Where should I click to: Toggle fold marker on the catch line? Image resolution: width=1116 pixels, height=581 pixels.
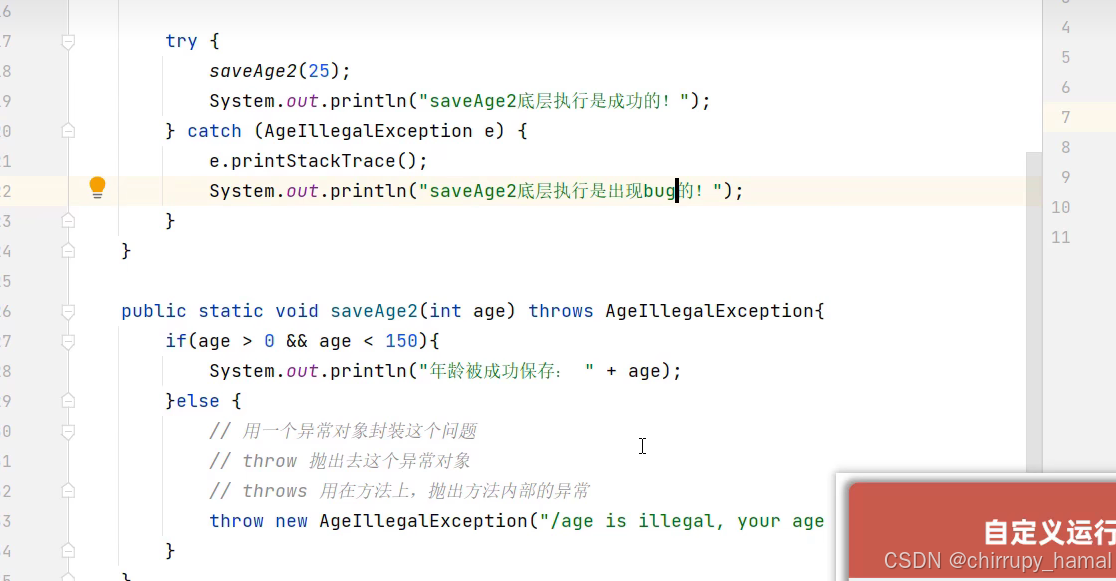tap(68, 131)
